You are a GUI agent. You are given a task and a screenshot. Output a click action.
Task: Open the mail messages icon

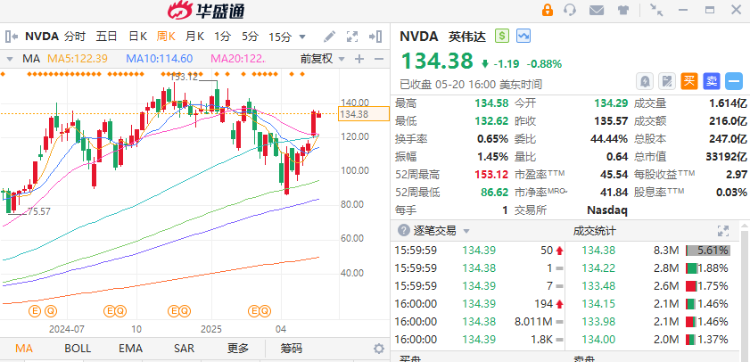596,10
